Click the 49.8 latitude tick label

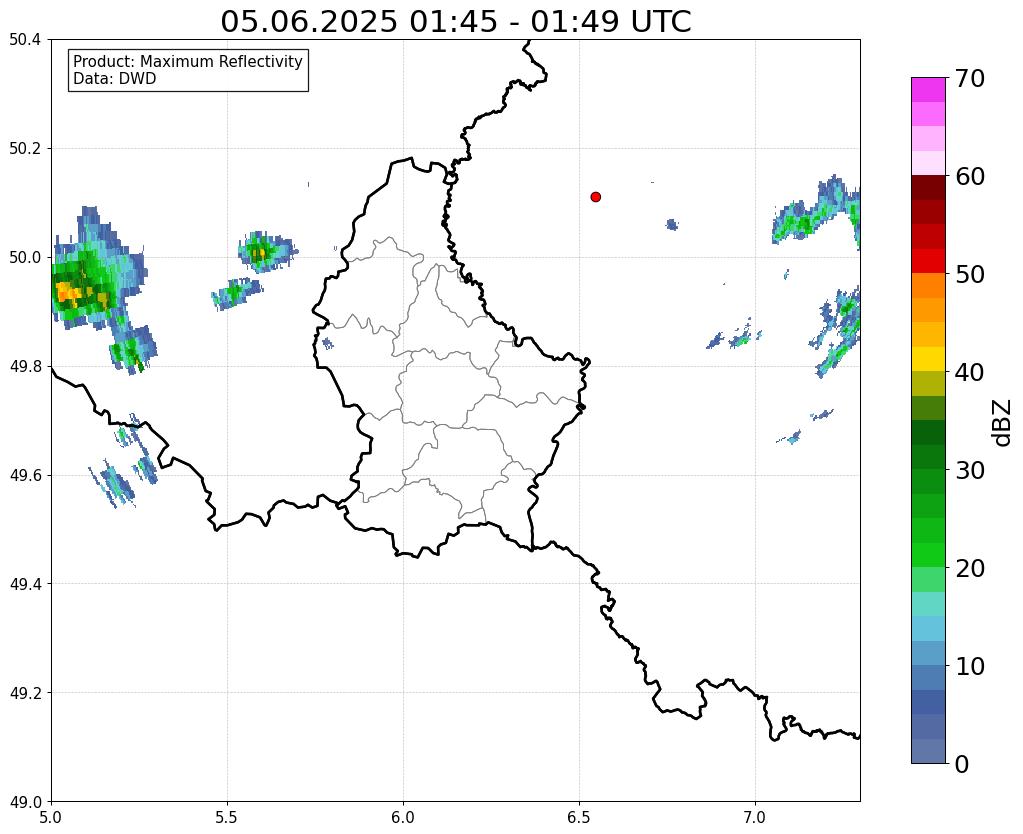(x=25, y=367)
